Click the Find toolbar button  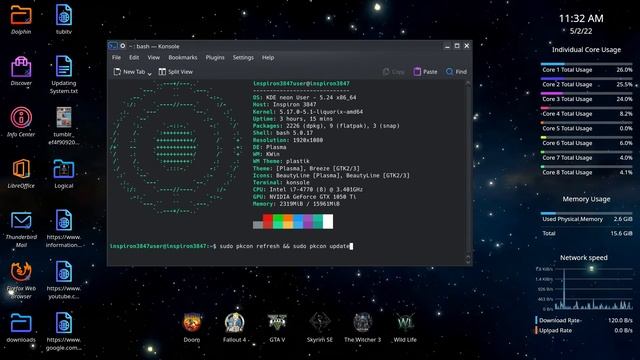pyautogui.click(x=456, y=72)
